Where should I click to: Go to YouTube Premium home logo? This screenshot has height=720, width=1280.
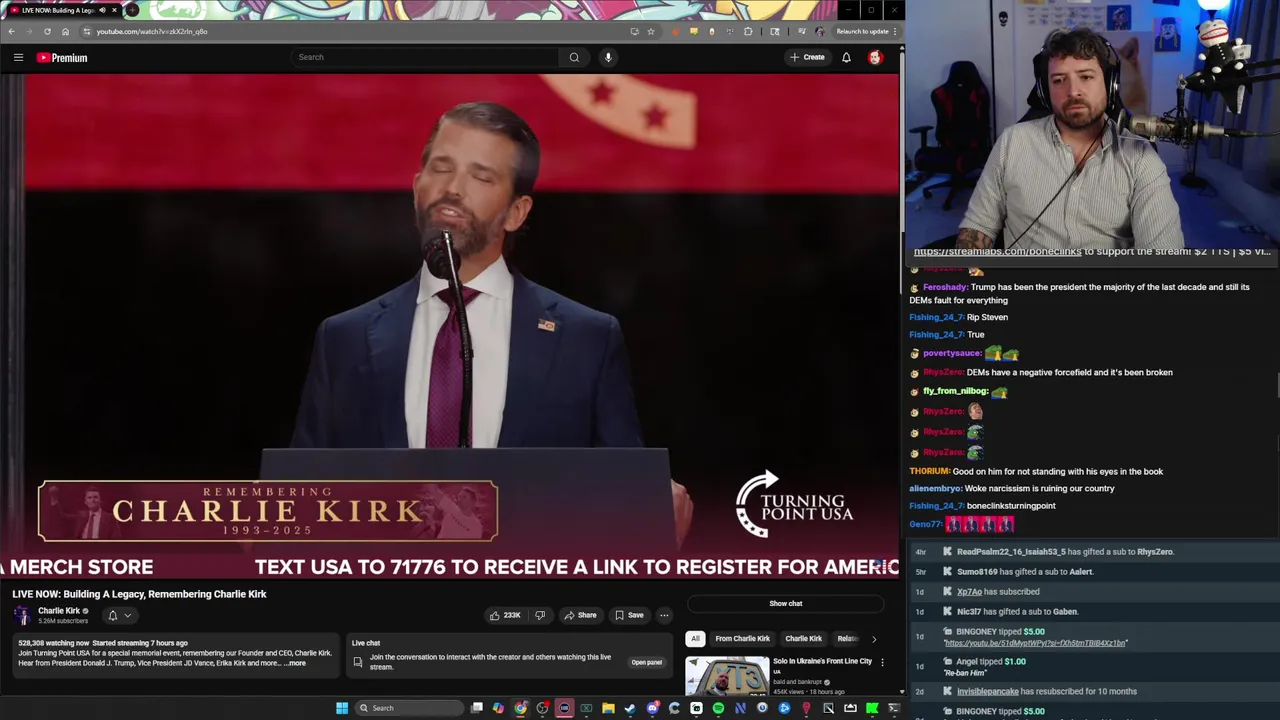coord(62,57)
